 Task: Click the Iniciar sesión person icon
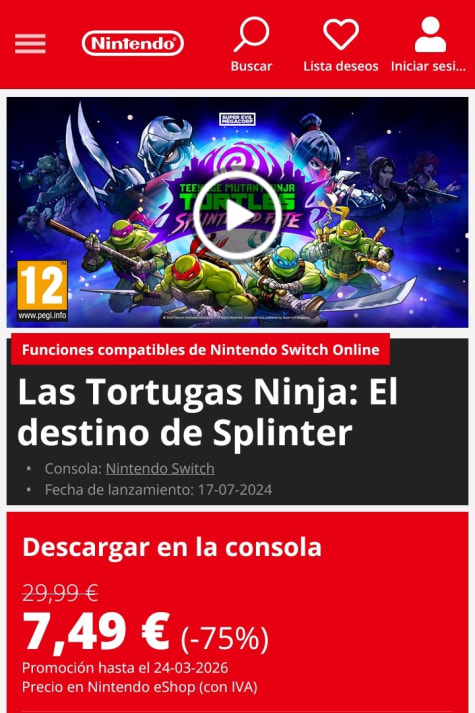tap(430, 34)
